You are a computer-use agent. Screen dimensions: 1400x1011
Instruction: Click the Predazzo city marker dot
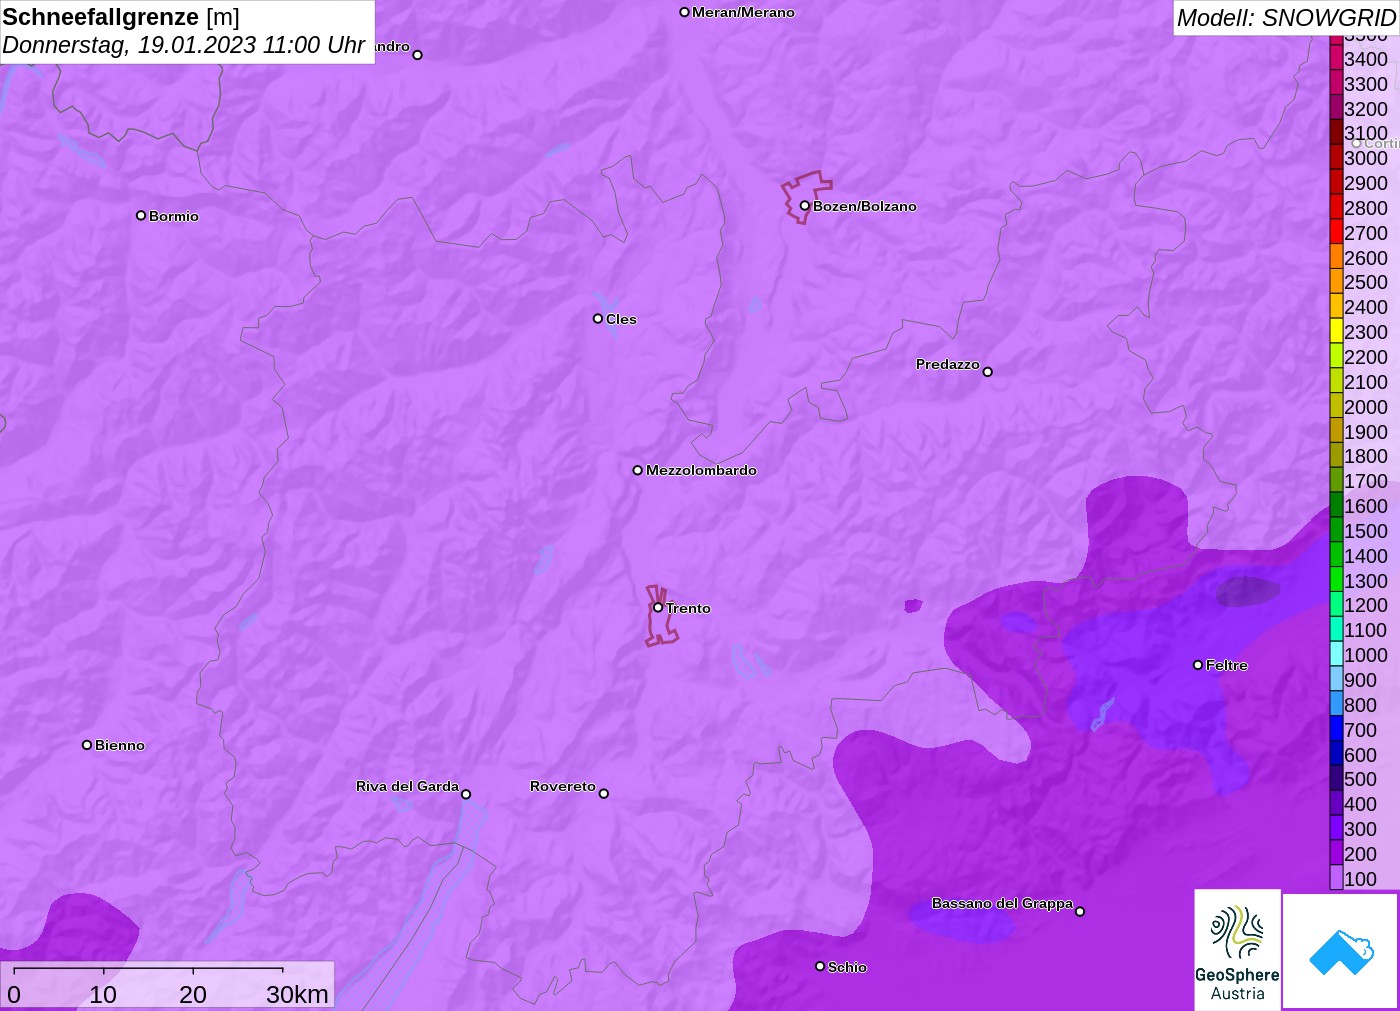pos(987,372)
